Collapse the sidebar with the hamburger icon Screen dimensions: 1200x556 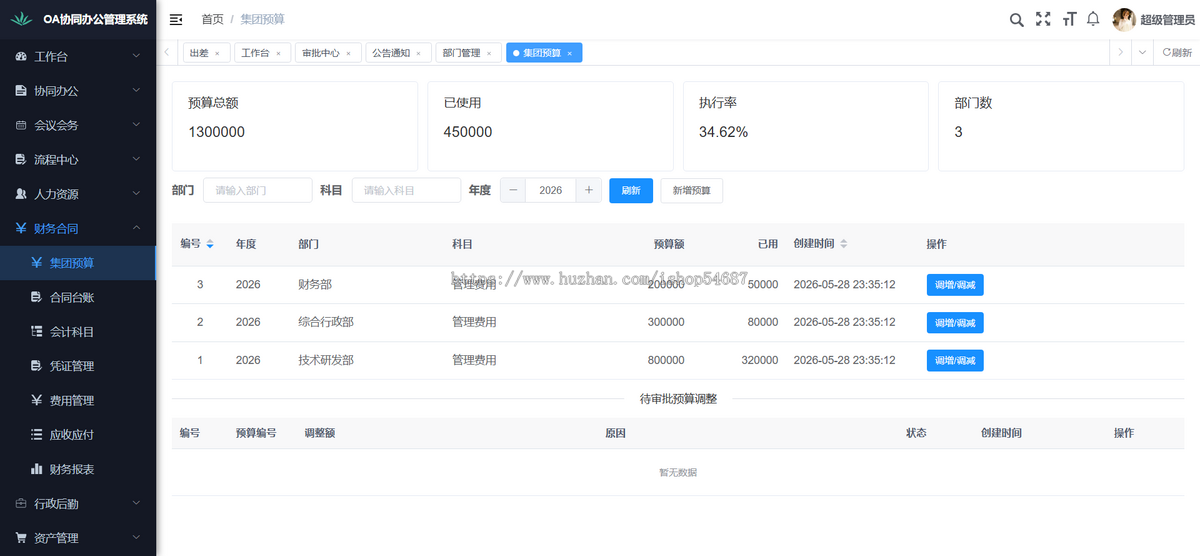[176, 19]
